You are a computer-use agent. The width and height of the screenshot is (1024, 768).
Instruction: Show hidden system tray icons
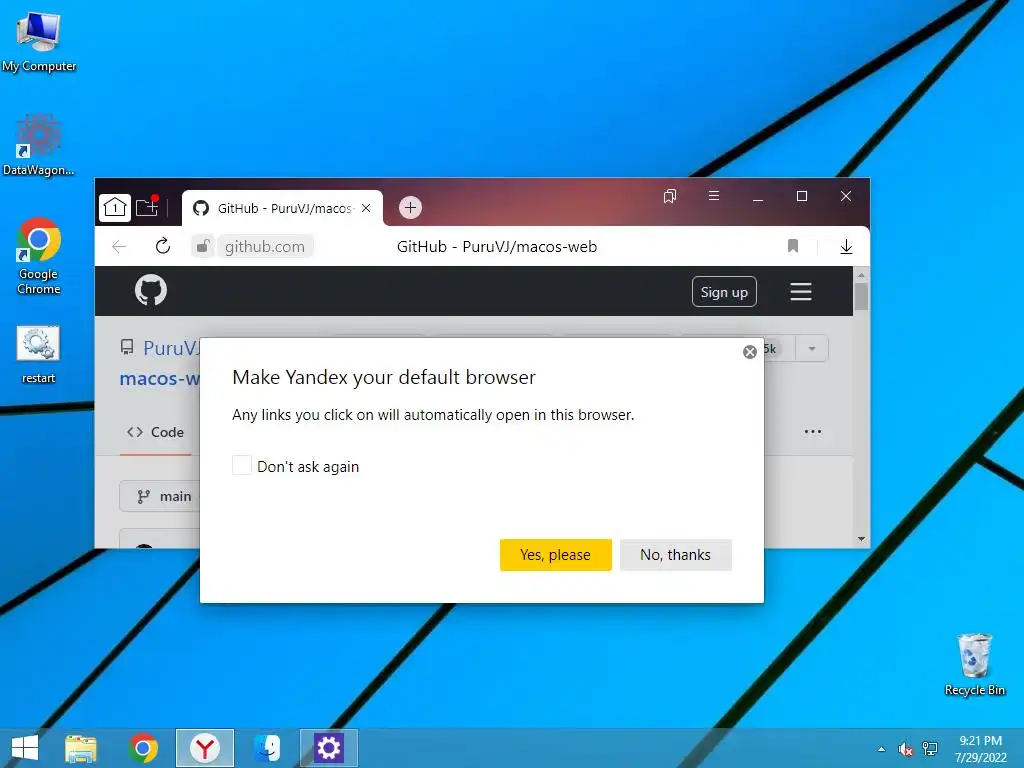881,749
